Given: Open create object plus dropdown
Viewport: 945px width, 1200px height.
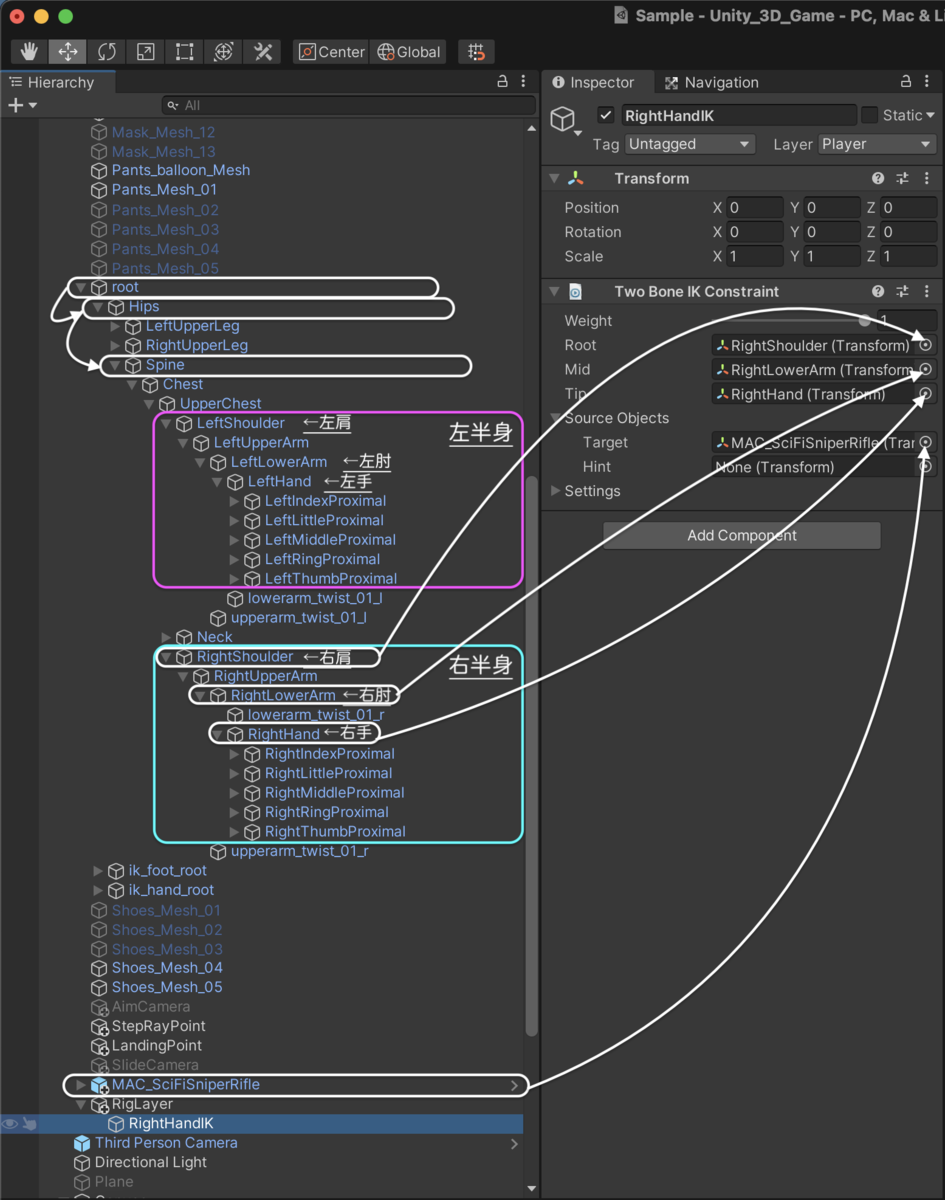Looking at the screenshot, I should pyautogui.click(x=22, y=105).
